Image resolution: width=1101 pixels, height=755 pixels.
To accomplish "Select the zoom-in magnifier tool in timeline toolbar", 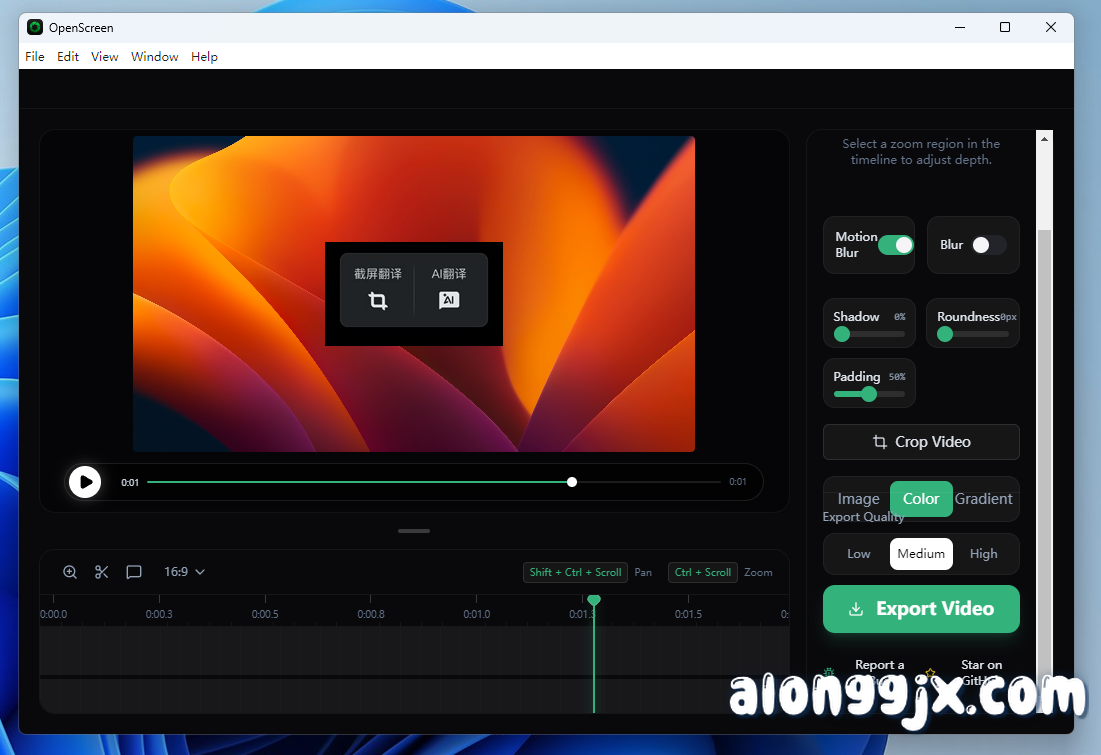I will 69,571.
